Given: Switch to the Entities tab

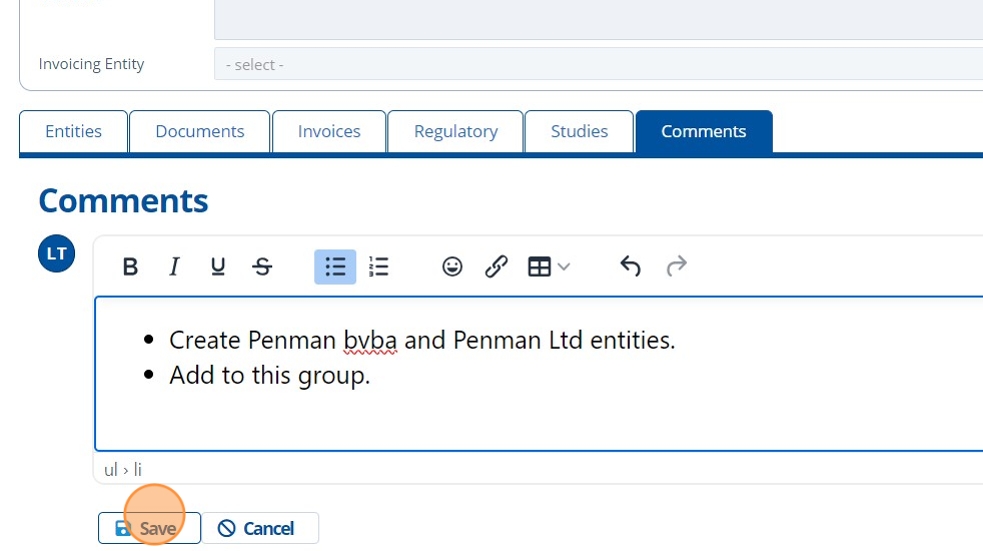Looking at the screenshot, I should [x=74, y=132].
